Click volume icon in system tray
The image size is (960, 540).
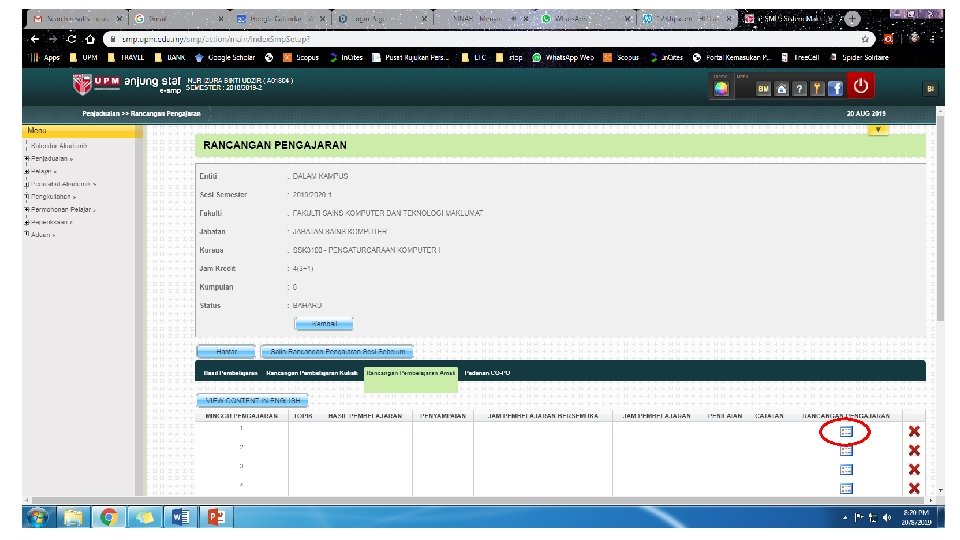click(x=887, y=518)
